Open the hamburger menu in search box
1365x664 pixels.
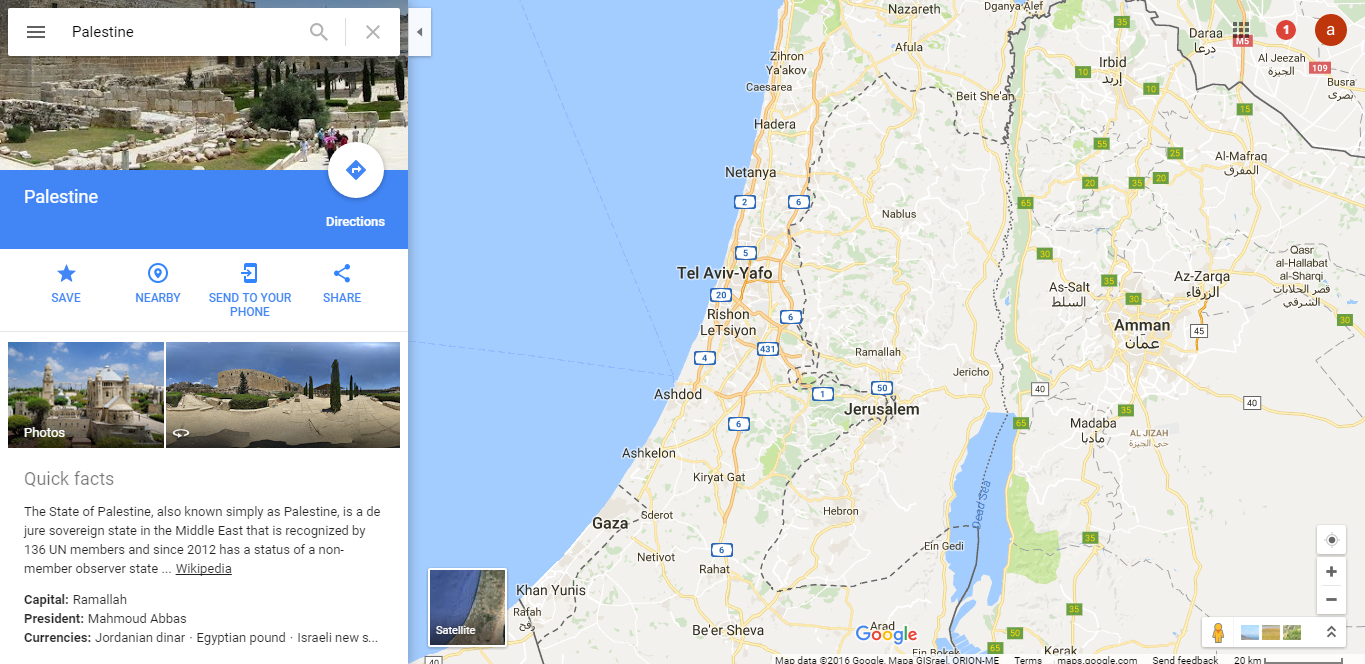click(x=36, y=32)
